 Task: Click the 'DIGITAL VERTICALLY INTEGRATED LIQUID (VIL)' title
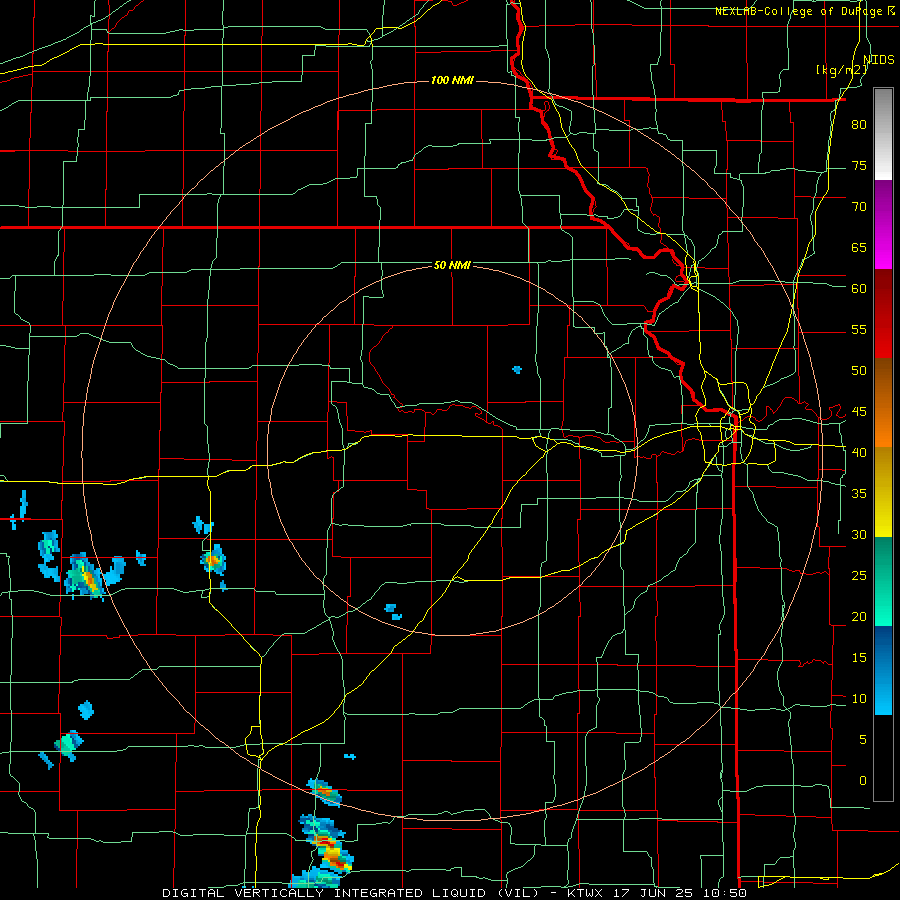(351, 893)
